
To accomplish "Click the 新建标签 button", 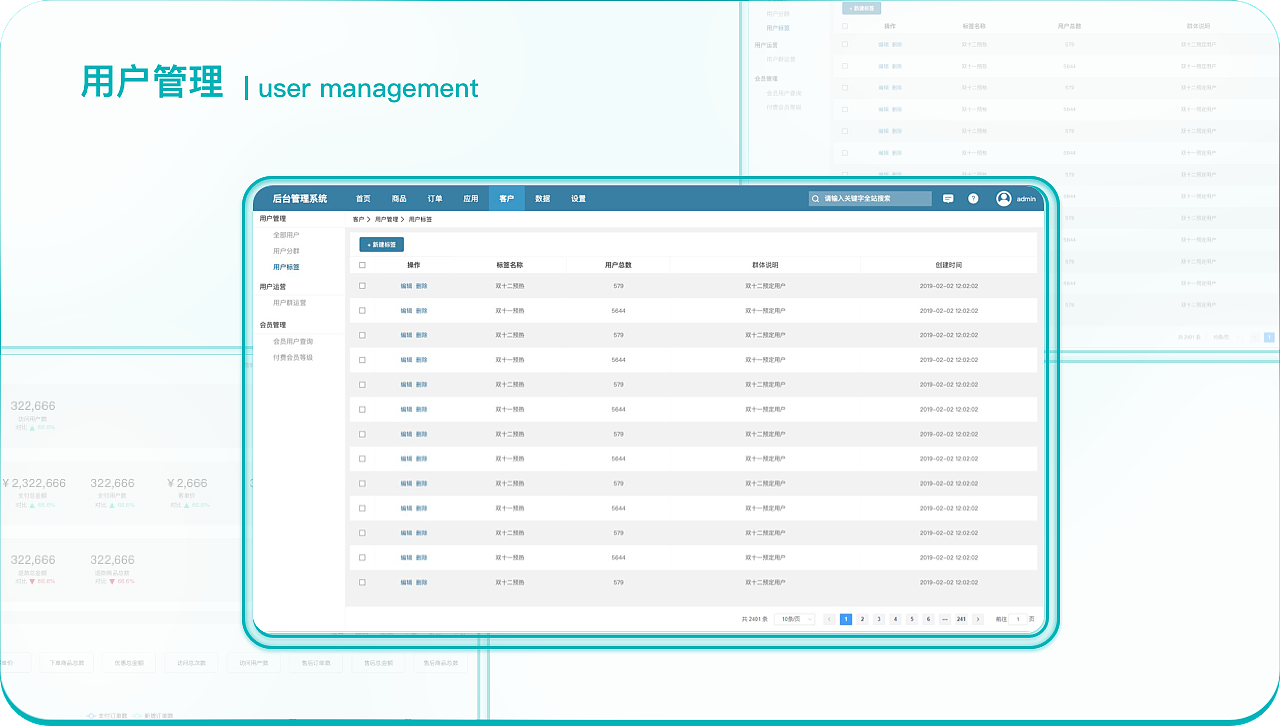I will [x=382, y=244].
